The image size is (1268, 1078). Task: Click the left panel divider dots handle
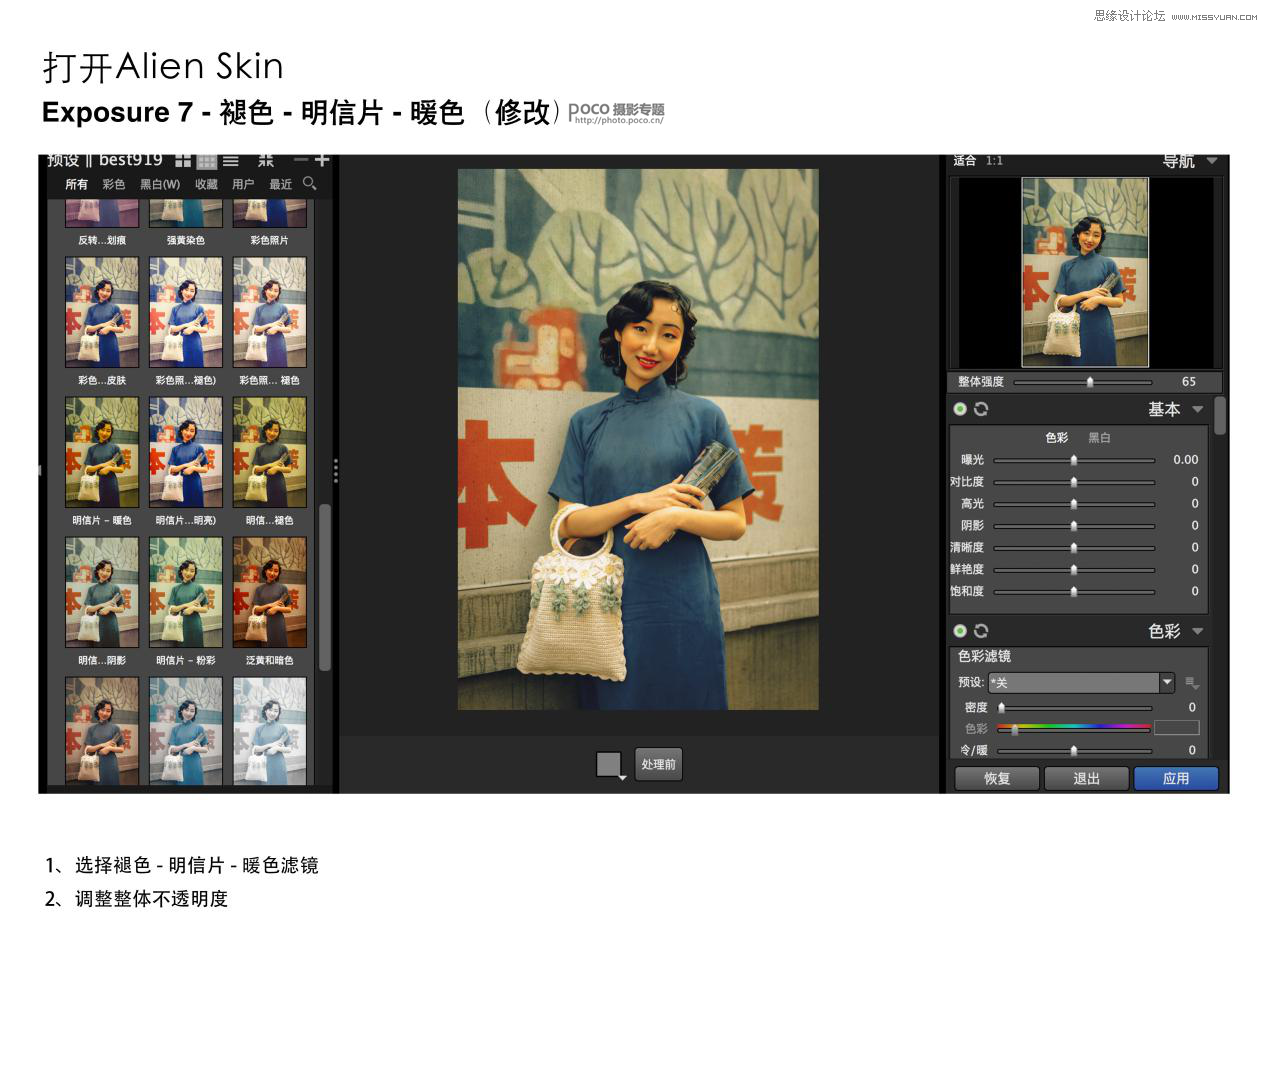coord(336,471)
